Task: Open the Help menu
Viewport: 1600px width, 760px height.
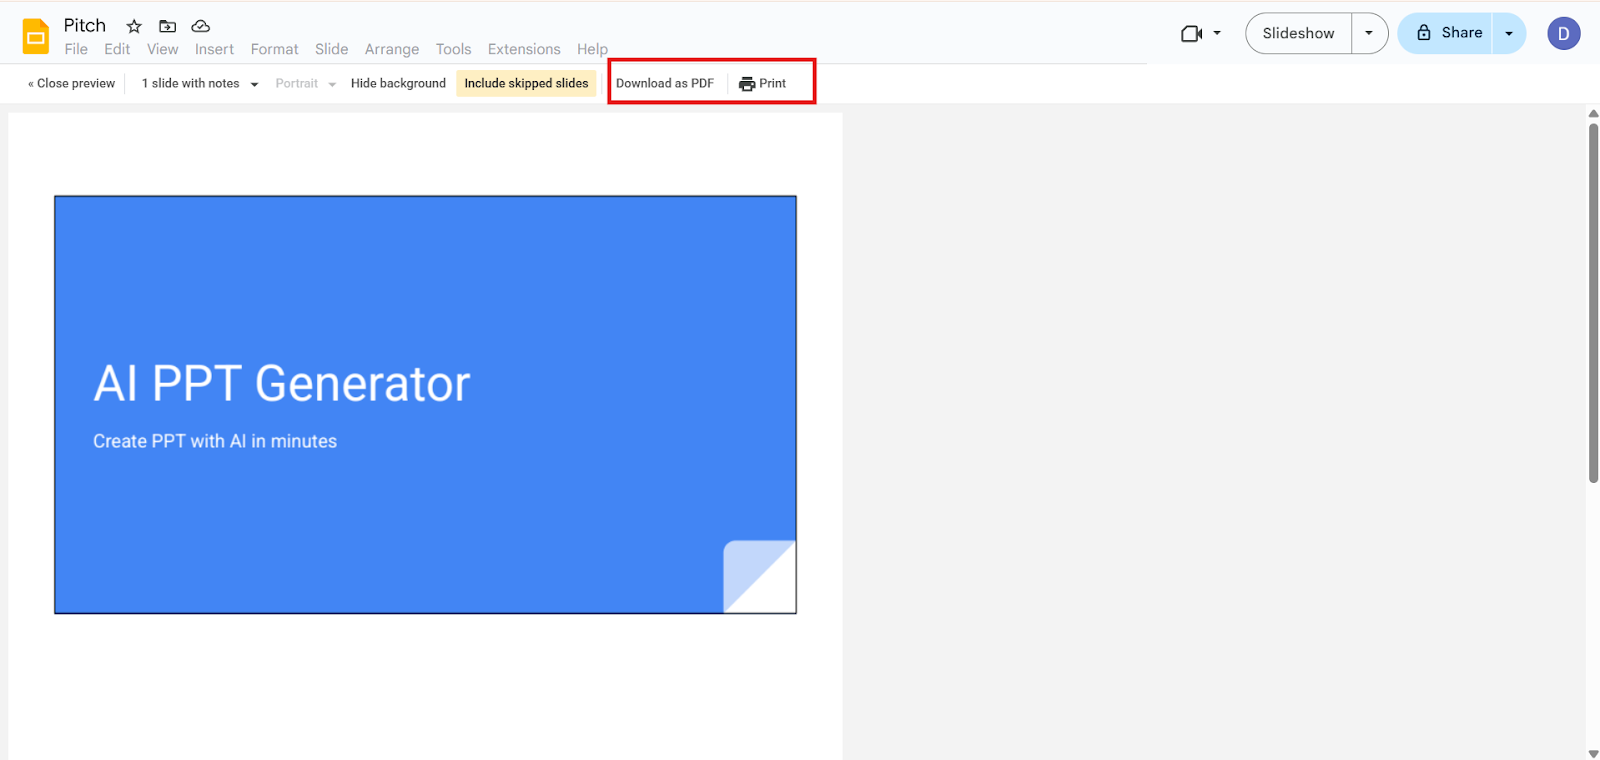Action: coord(592,49)
